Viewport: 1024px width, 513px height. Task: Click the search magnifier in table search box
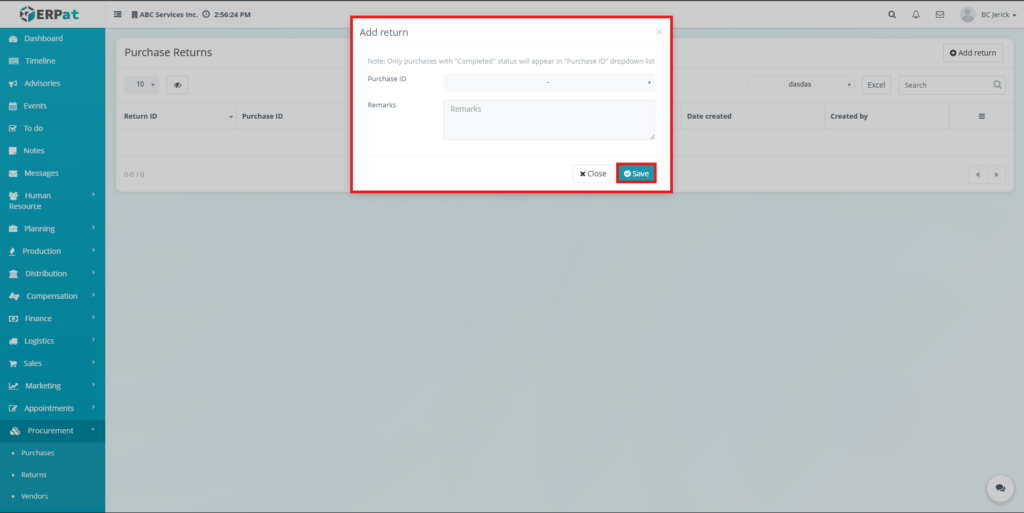pyautogui.click(x=997, y=85)
